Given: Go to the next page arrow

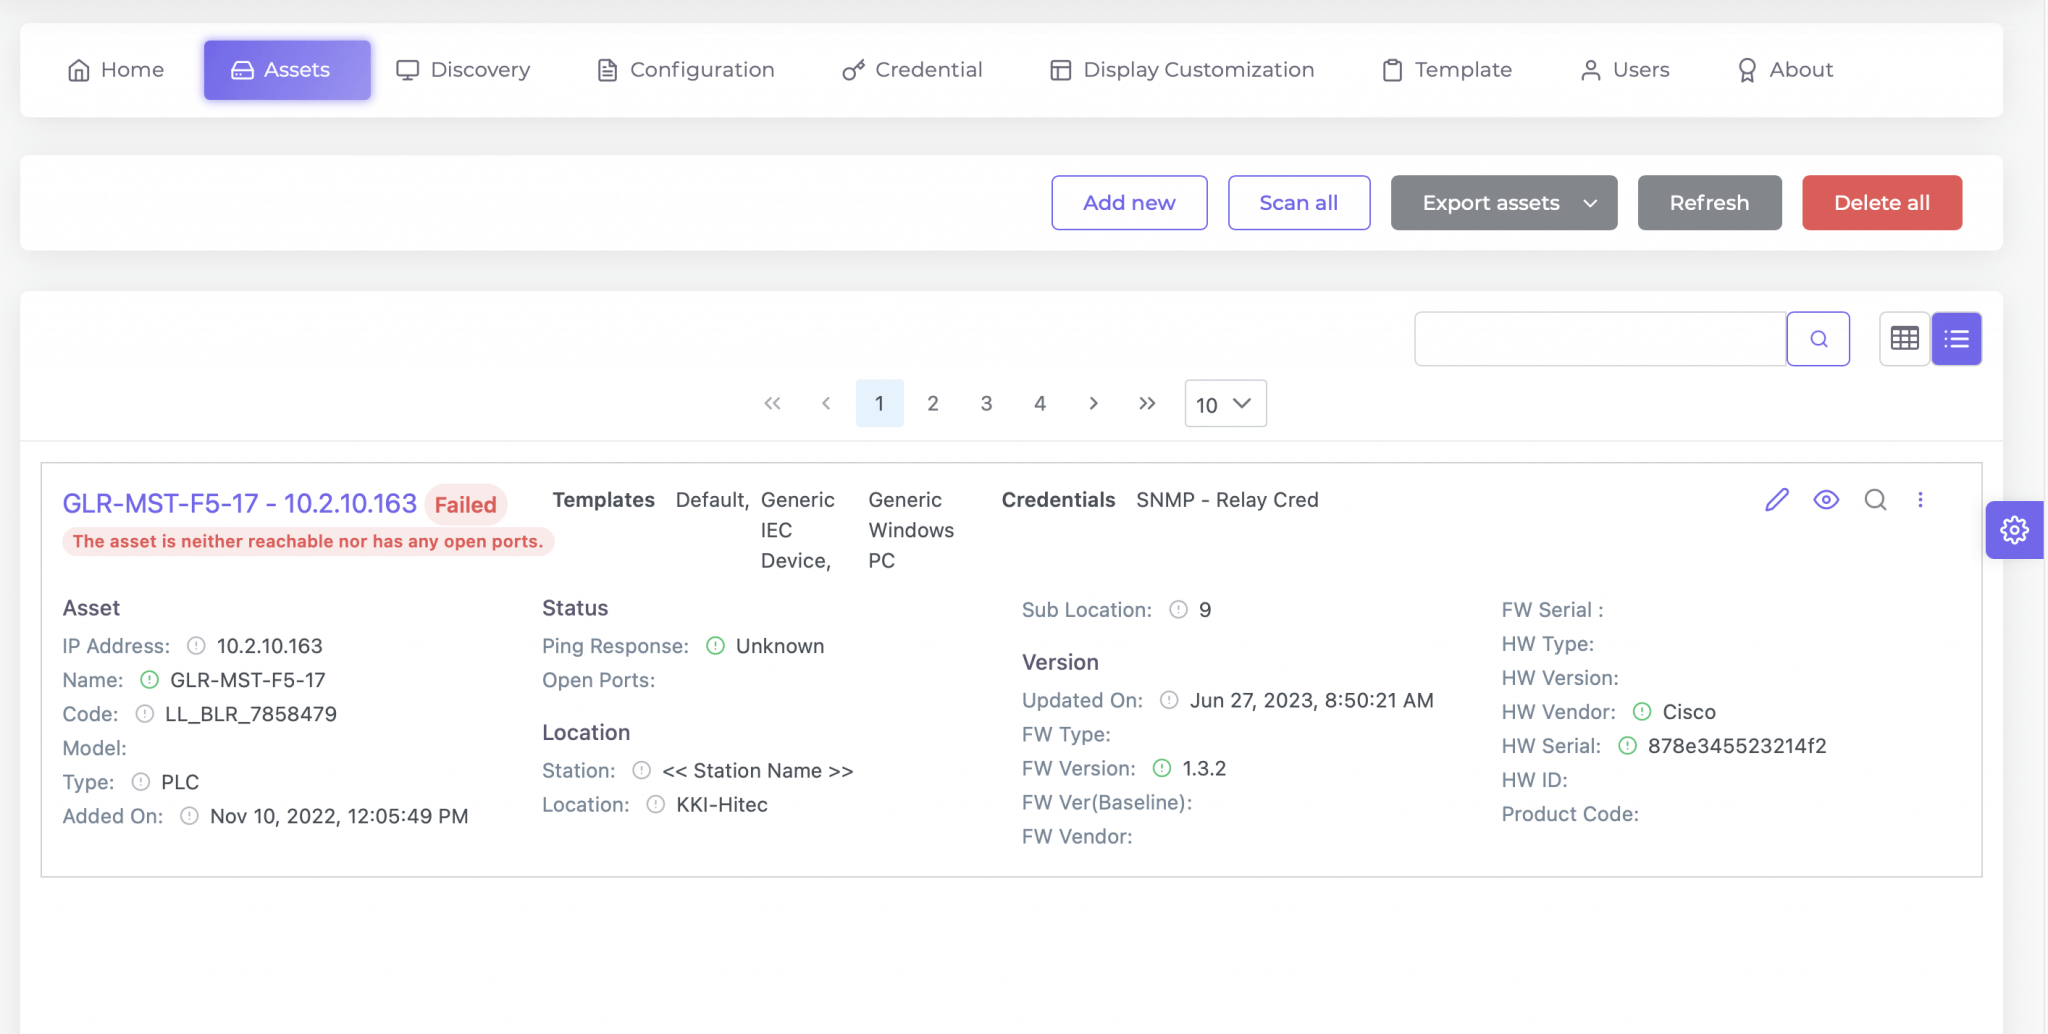Looking at the screenshot, I should (1093, 403).
